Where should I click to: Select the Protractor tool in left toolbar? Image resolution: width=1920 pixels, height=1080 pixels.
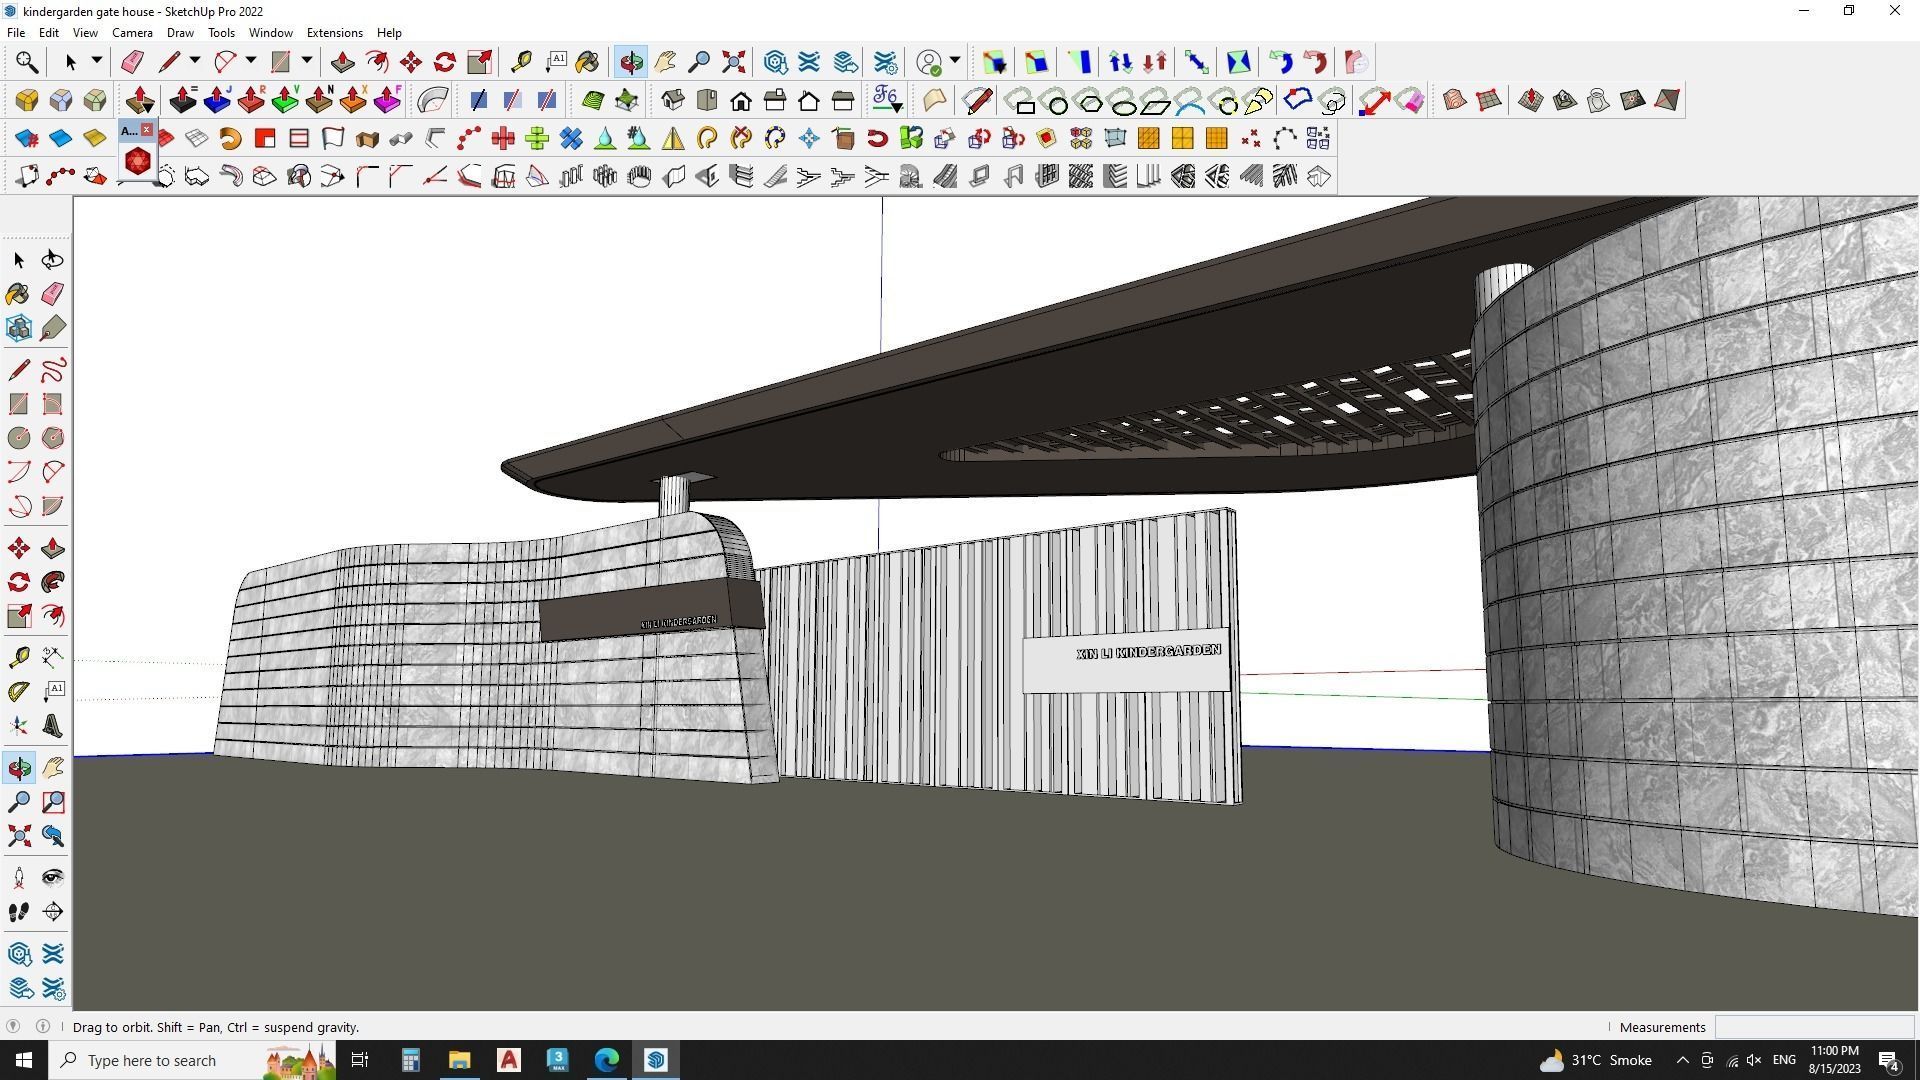[x=19, y=692]
